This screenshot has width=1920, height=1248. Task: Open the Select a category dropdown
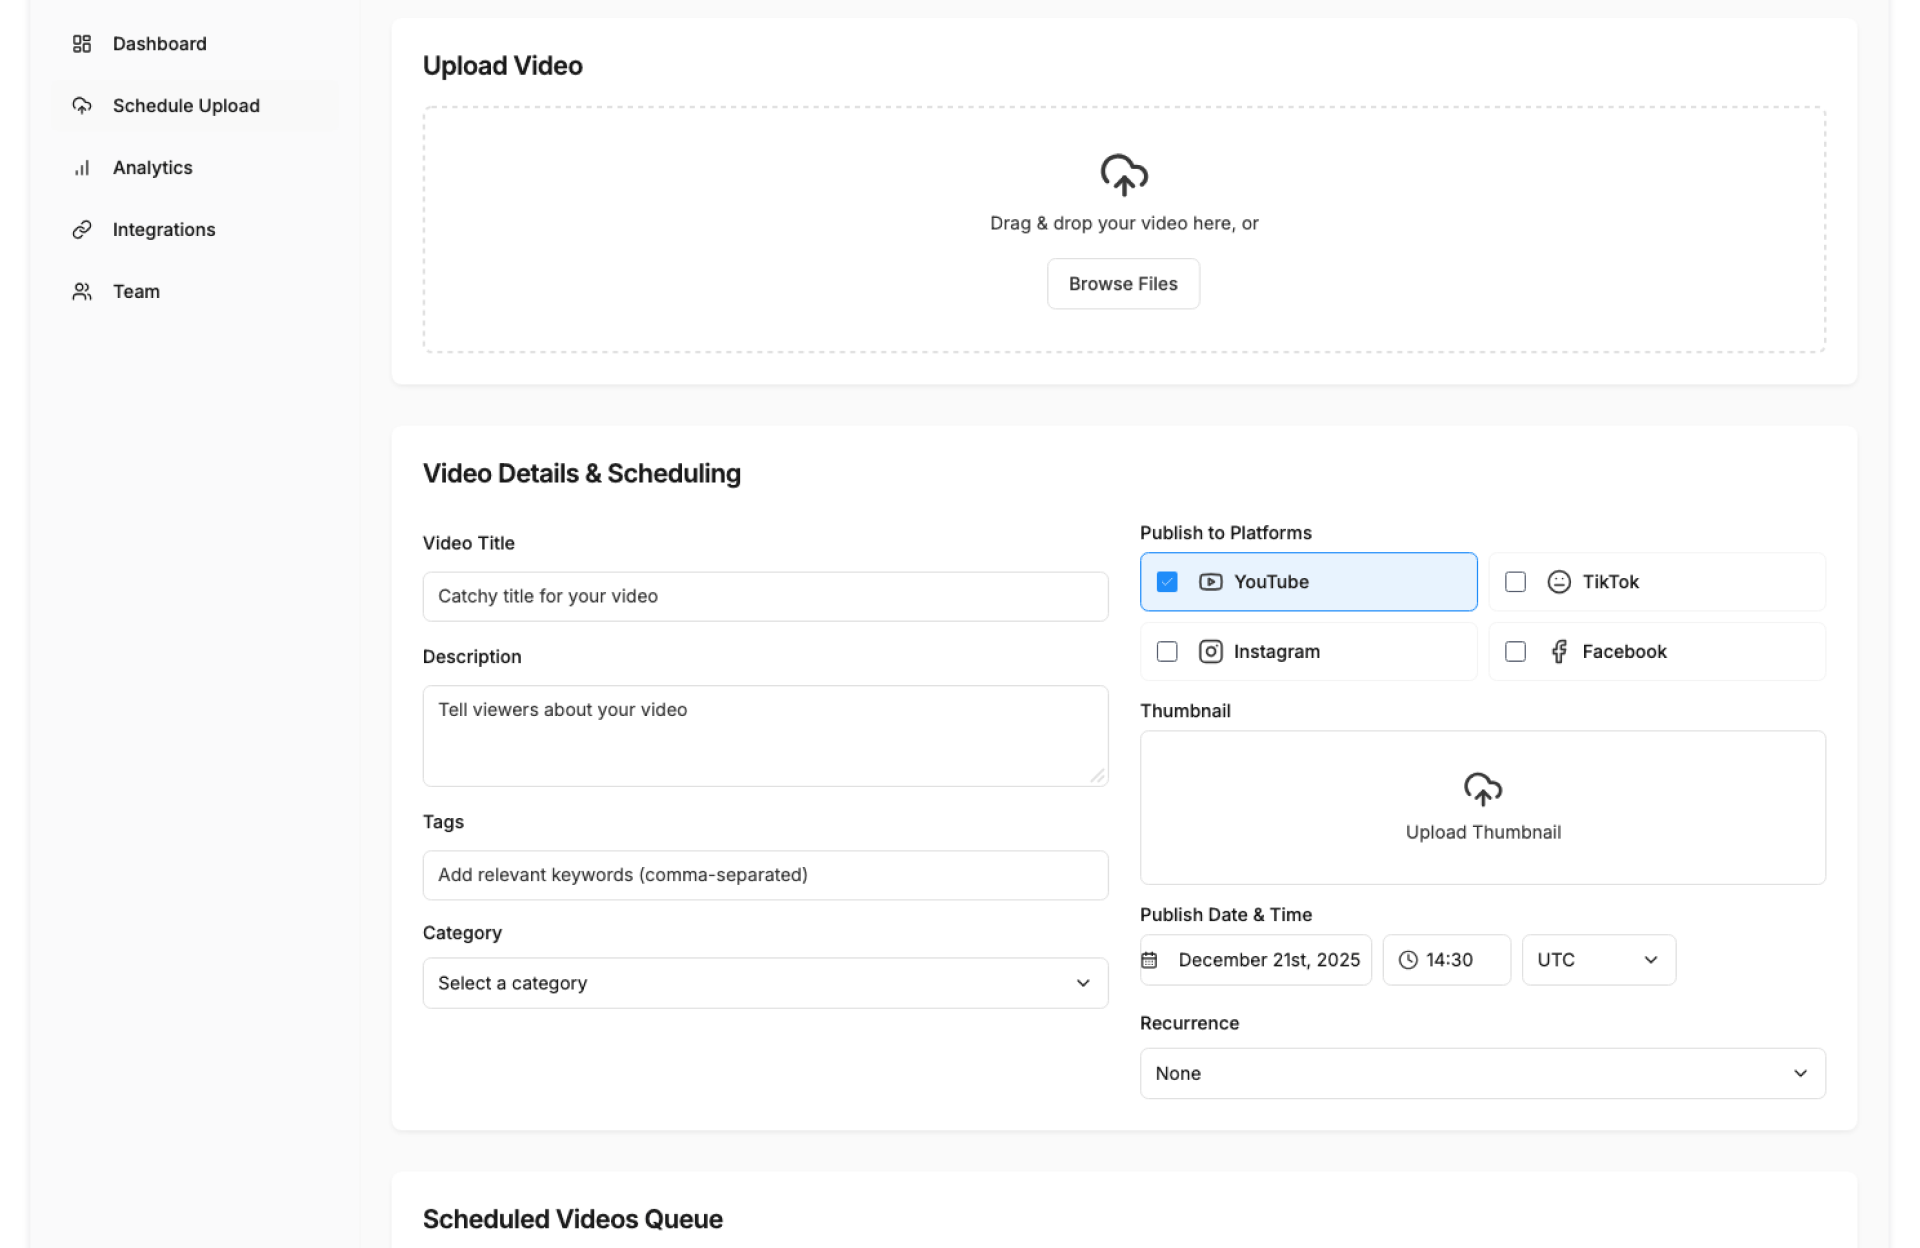765,983
